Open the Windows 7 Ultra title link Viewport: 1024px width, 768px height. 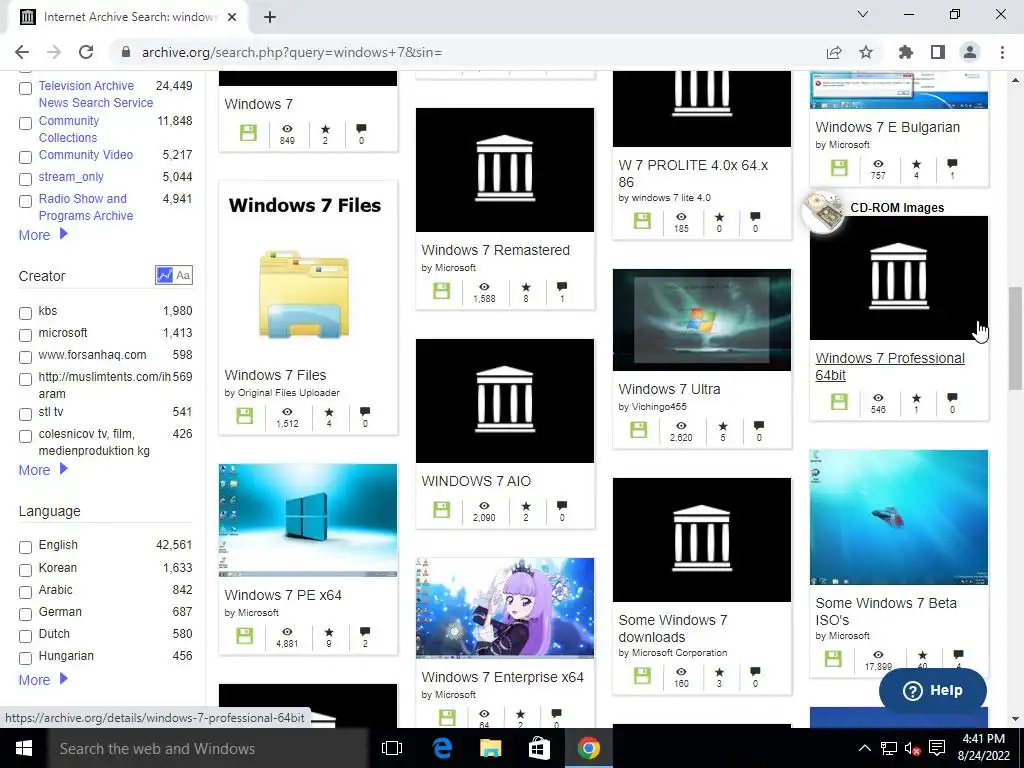click(669, 389)
